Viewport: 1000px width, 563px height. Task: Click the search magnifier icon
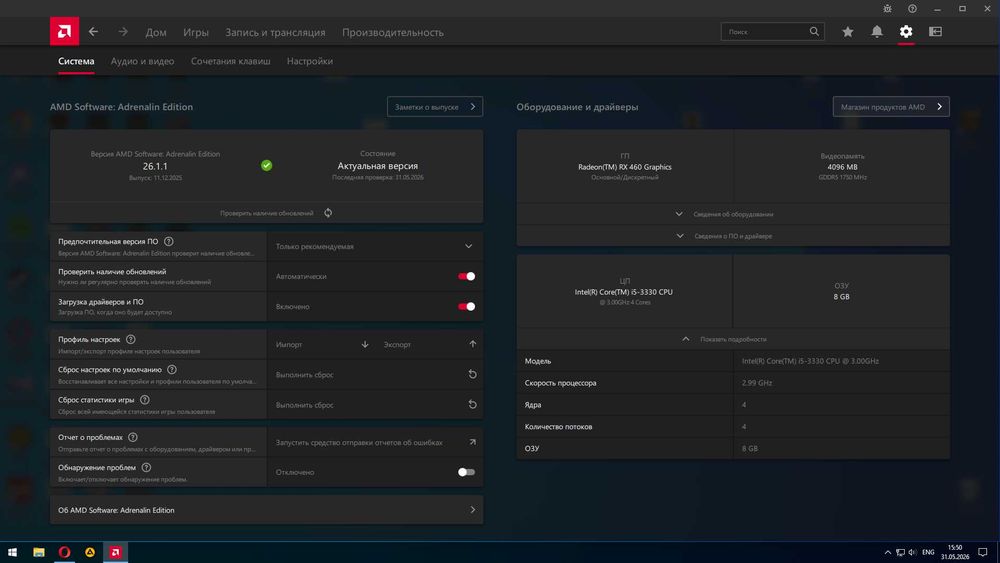tap(814, 31)
